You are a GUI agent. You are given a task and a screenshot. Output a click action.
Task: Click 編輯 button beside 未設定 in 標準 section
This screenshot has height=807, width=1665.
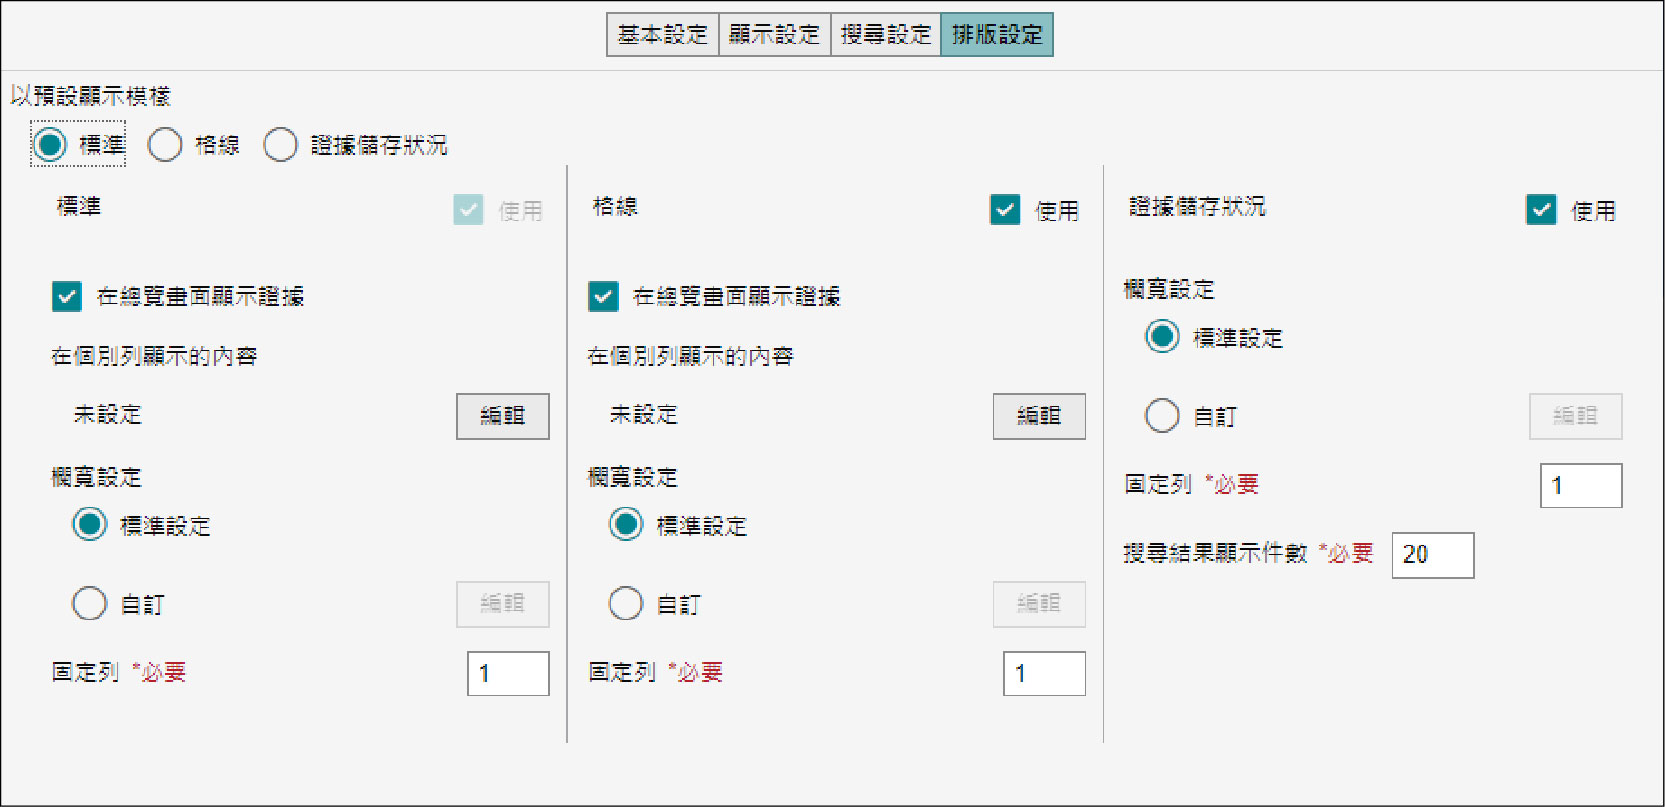502,416
